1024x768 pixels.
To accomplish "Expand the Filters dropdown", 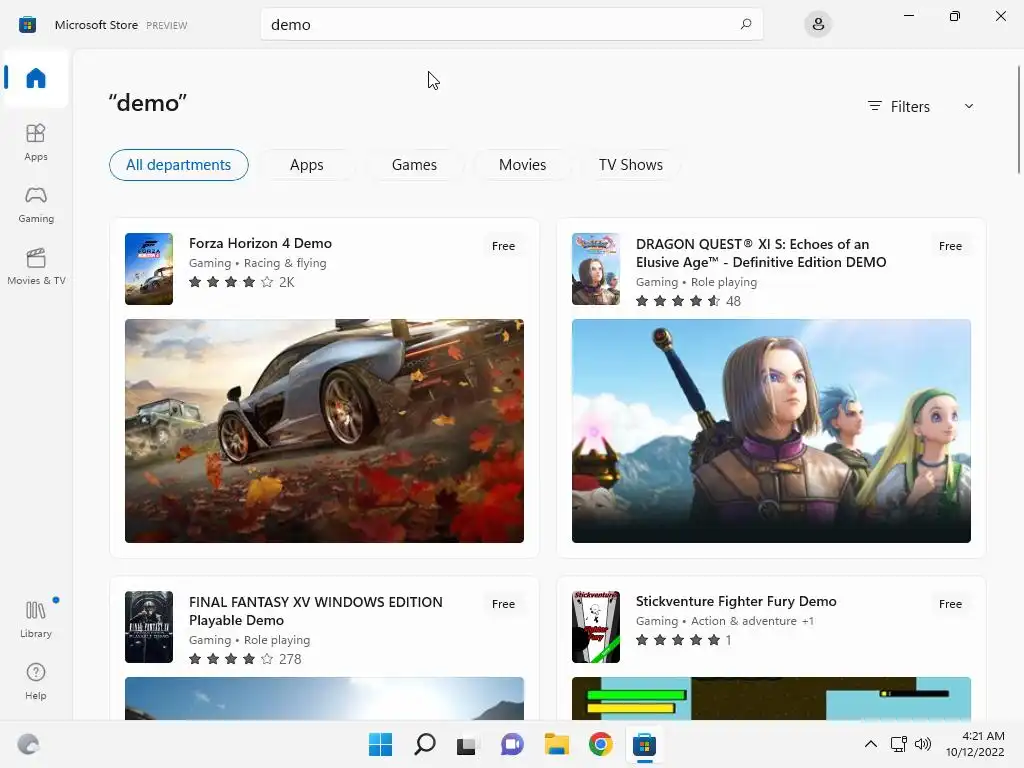I will 920,106.
